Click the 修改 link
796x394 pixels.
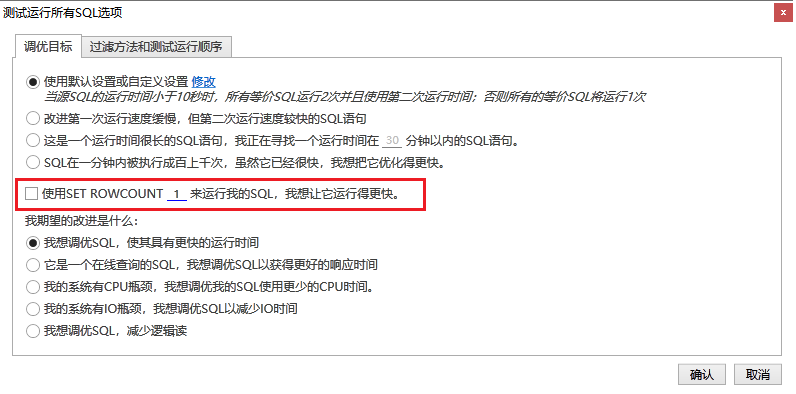coord(204,82)
